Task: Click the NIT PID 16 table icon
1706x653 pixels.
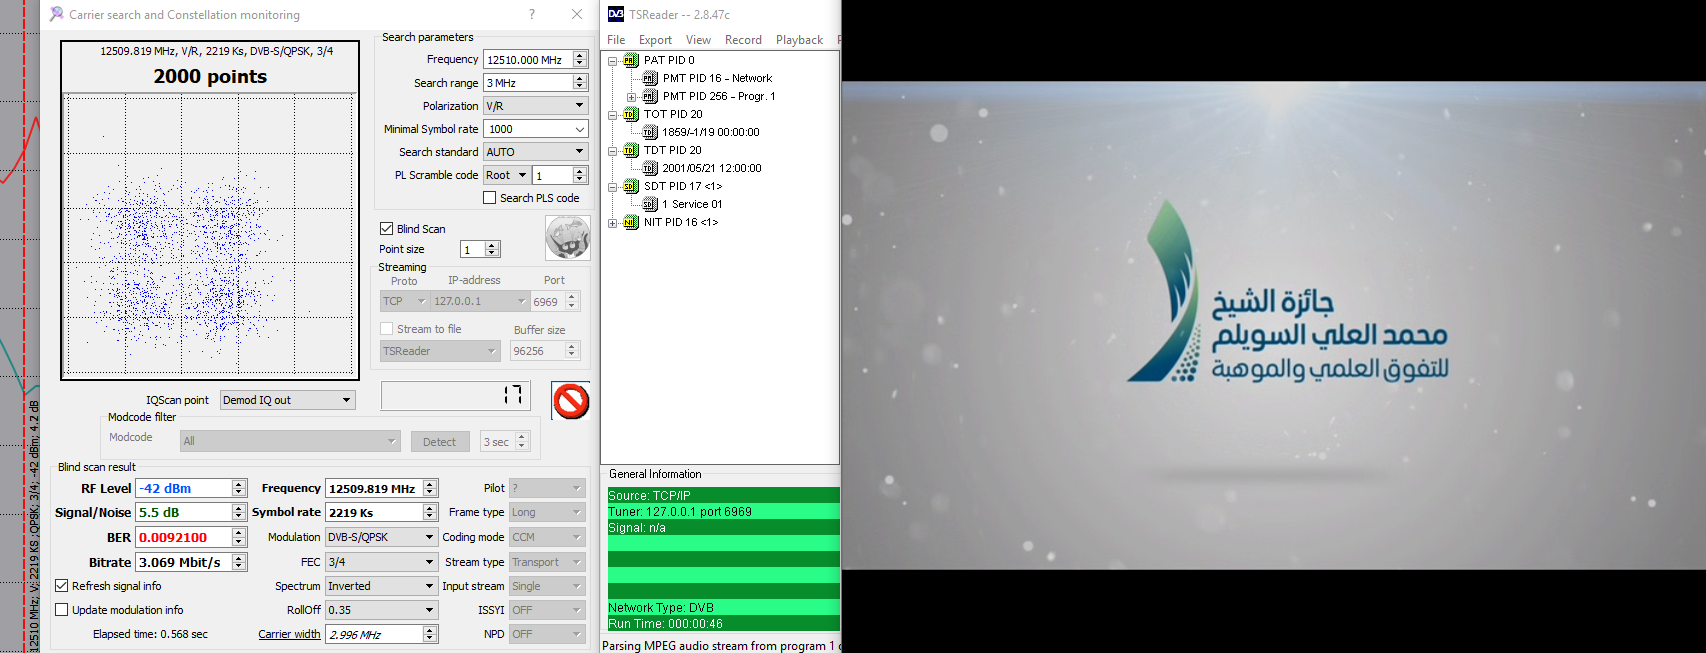Action: pos(630,222)
